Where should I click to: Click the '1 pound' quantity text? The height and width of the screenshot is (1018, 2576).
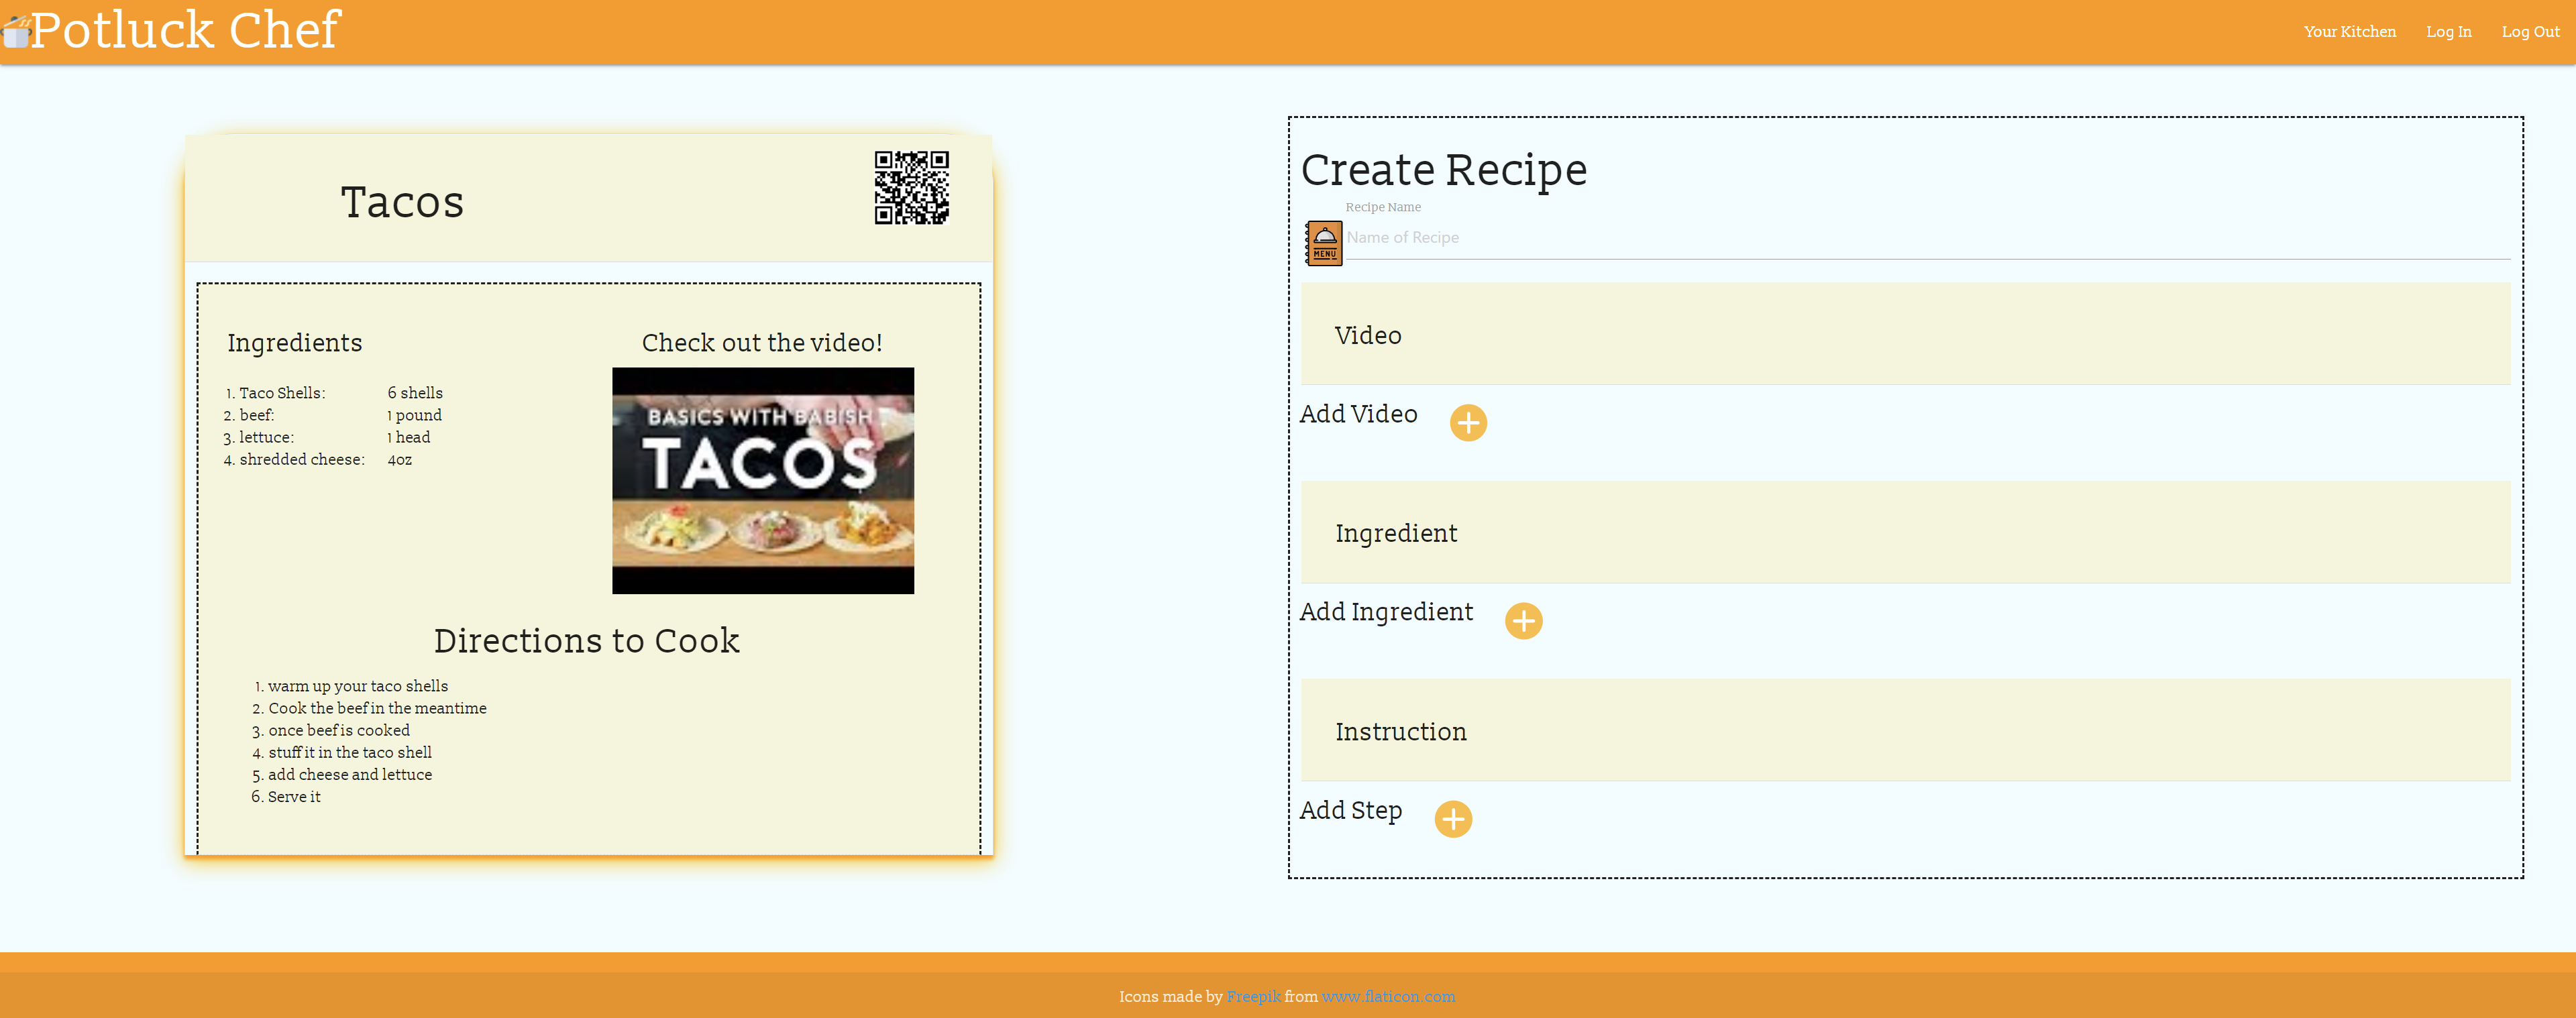tap(414, 415)
